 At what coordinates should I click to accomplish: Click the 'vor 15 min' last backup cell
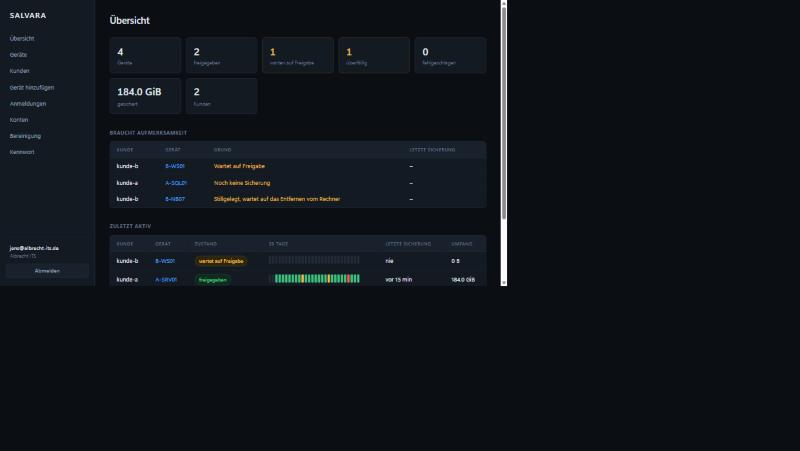(x=398, y=280)
